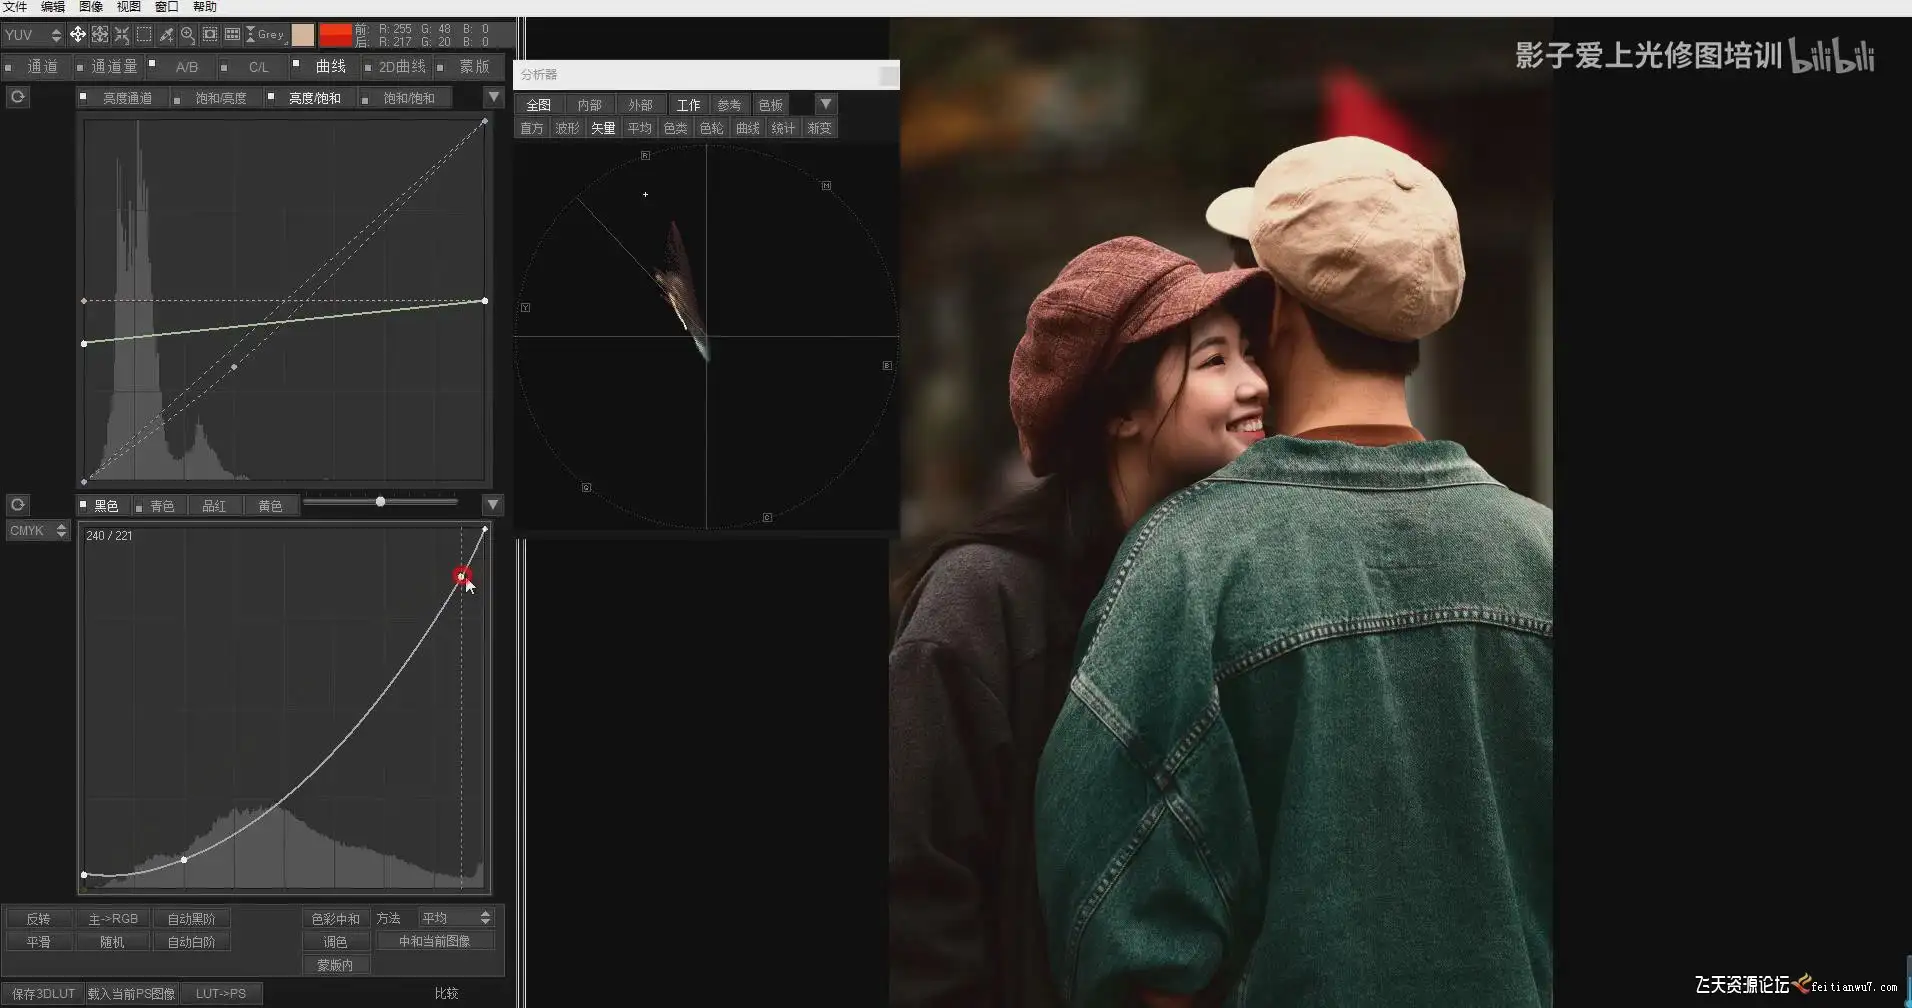The width and height of the screenshot is (1912, 1008).
Task: Open the CMYK mode dropdown
Action: [x=37, y=531]
